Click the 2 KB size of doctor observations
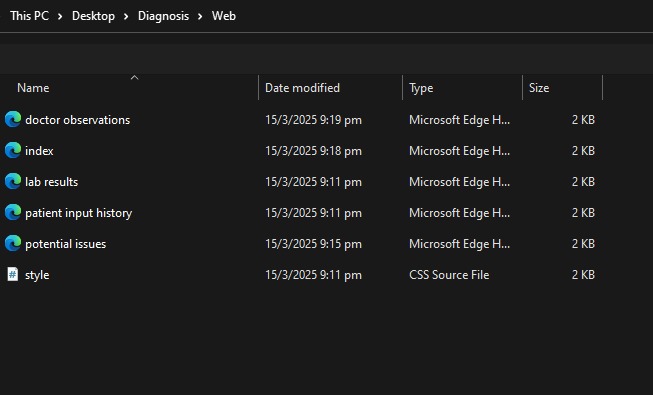 coord(583,120)
